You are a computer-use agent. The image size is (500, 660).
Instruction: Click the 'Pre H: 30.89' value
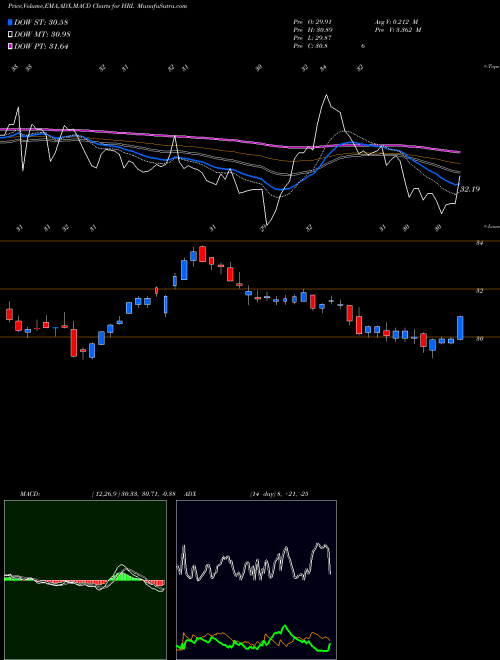click(313, 30)
